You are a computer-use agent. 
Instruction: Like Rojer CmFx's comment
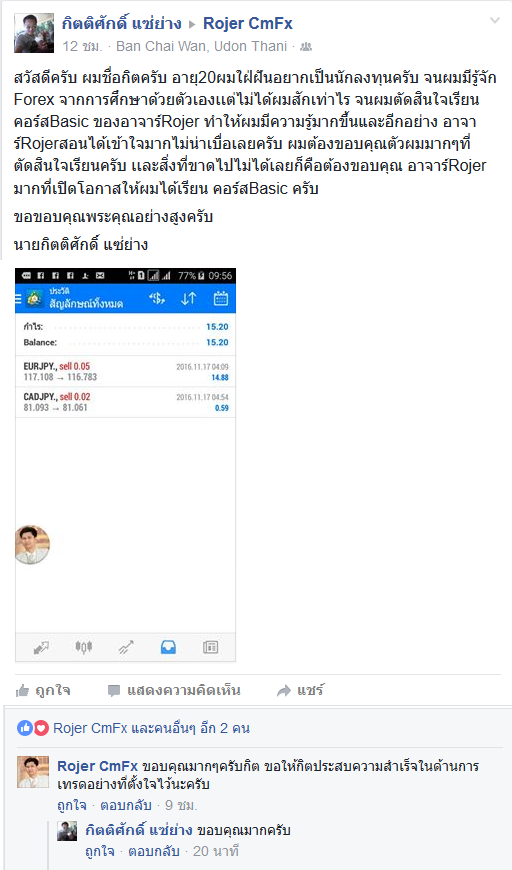72,805
